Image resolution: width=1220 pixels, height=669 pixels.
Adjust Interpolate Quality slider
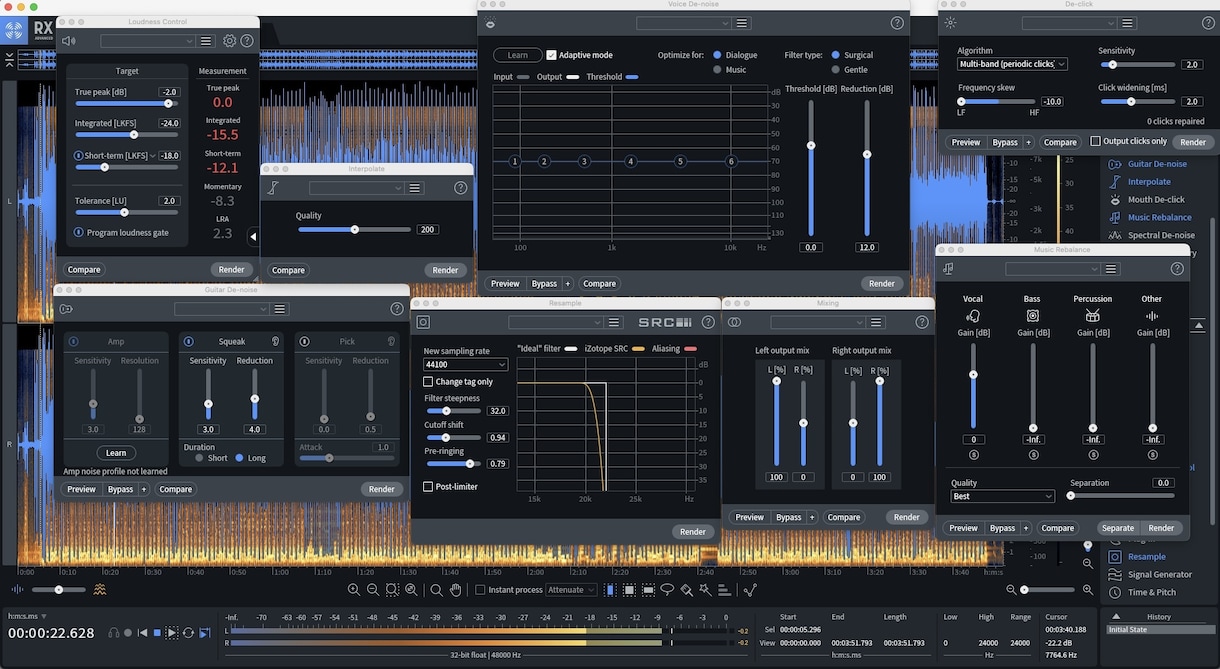tap(355, 229)
